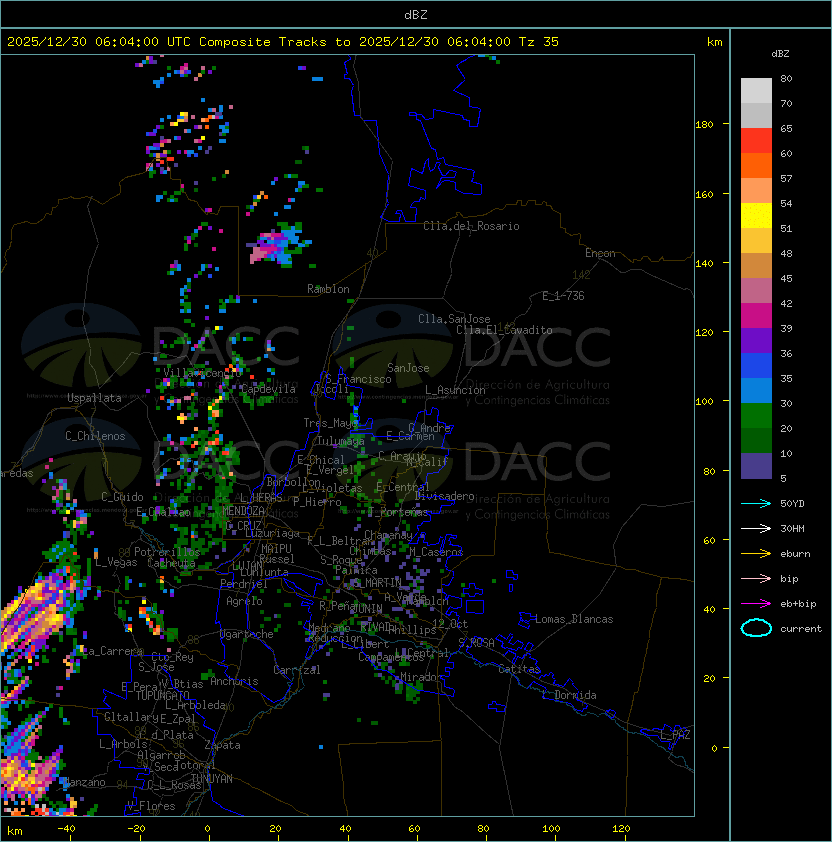This screenshot has width=832, height=842.
Task: Select the bright yellow 51–54 dBZ band
Action: [x=756, y=216]
